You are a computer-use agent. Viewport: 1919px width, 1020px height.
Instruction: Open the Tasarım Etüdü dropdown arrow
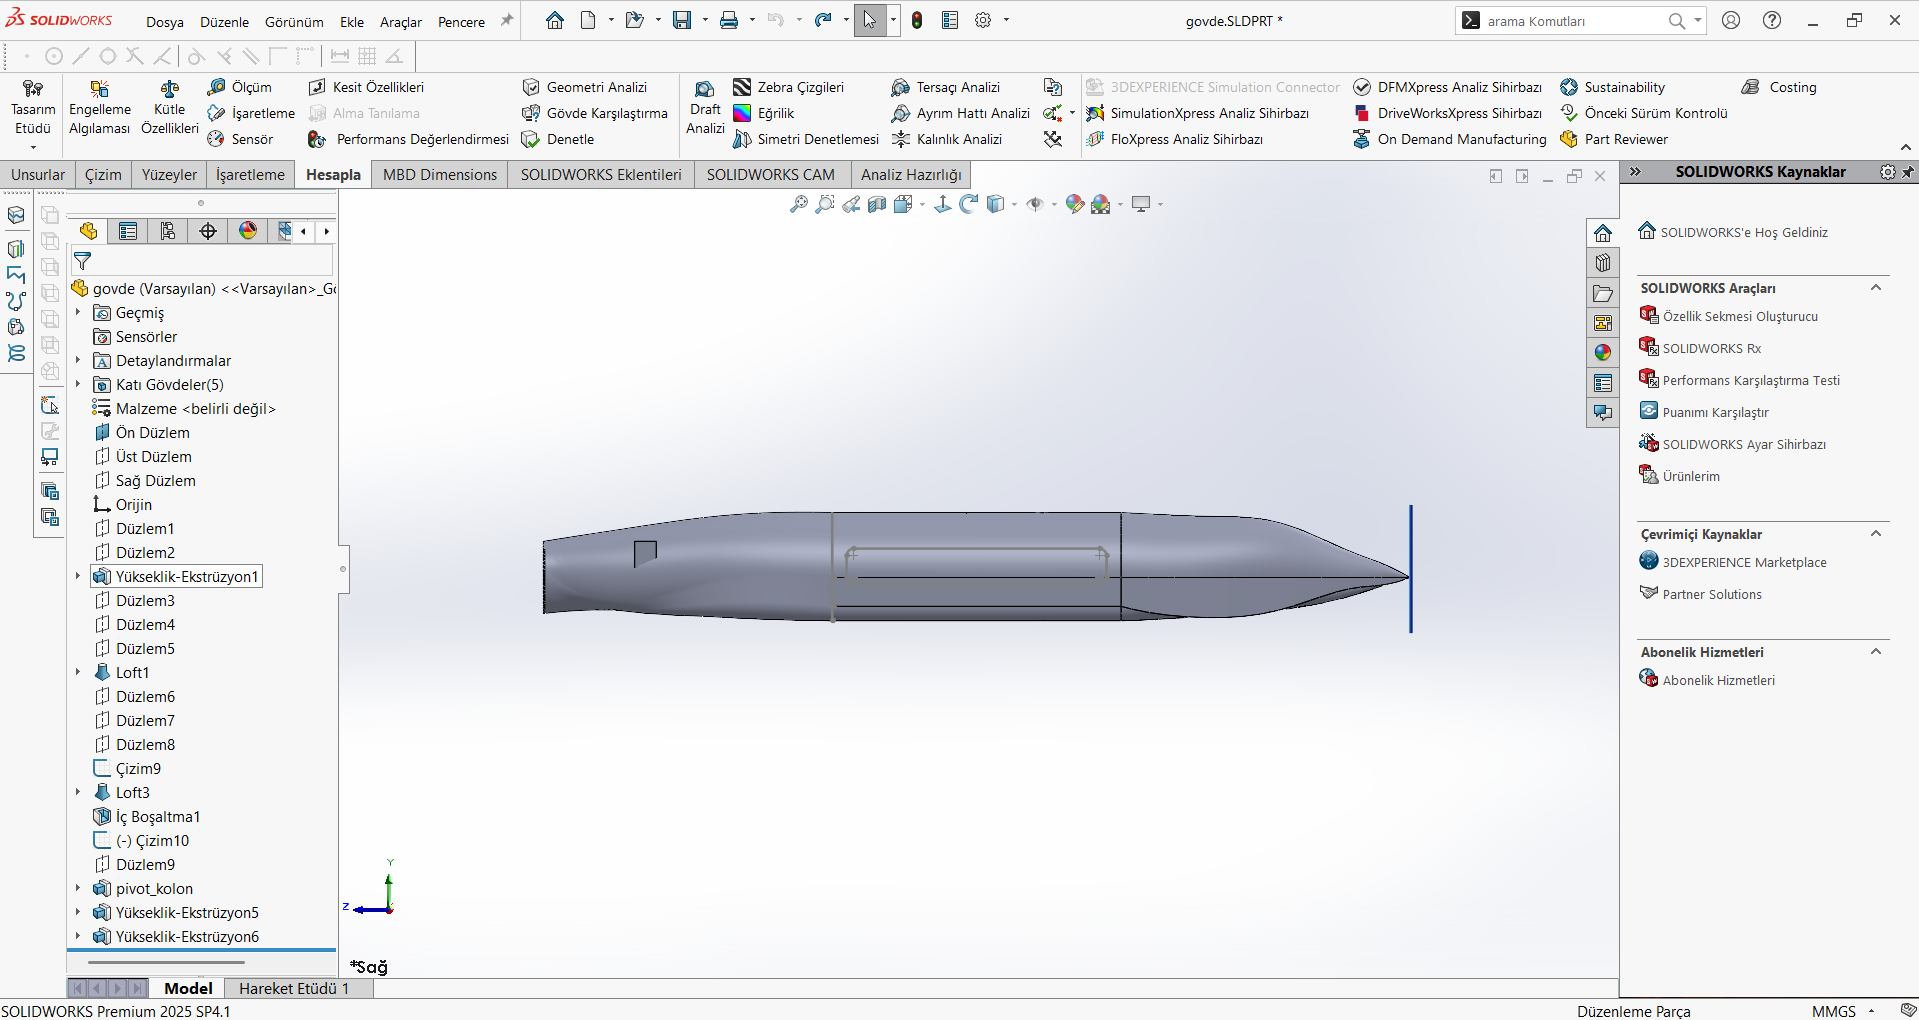click(x=33, y=148)
